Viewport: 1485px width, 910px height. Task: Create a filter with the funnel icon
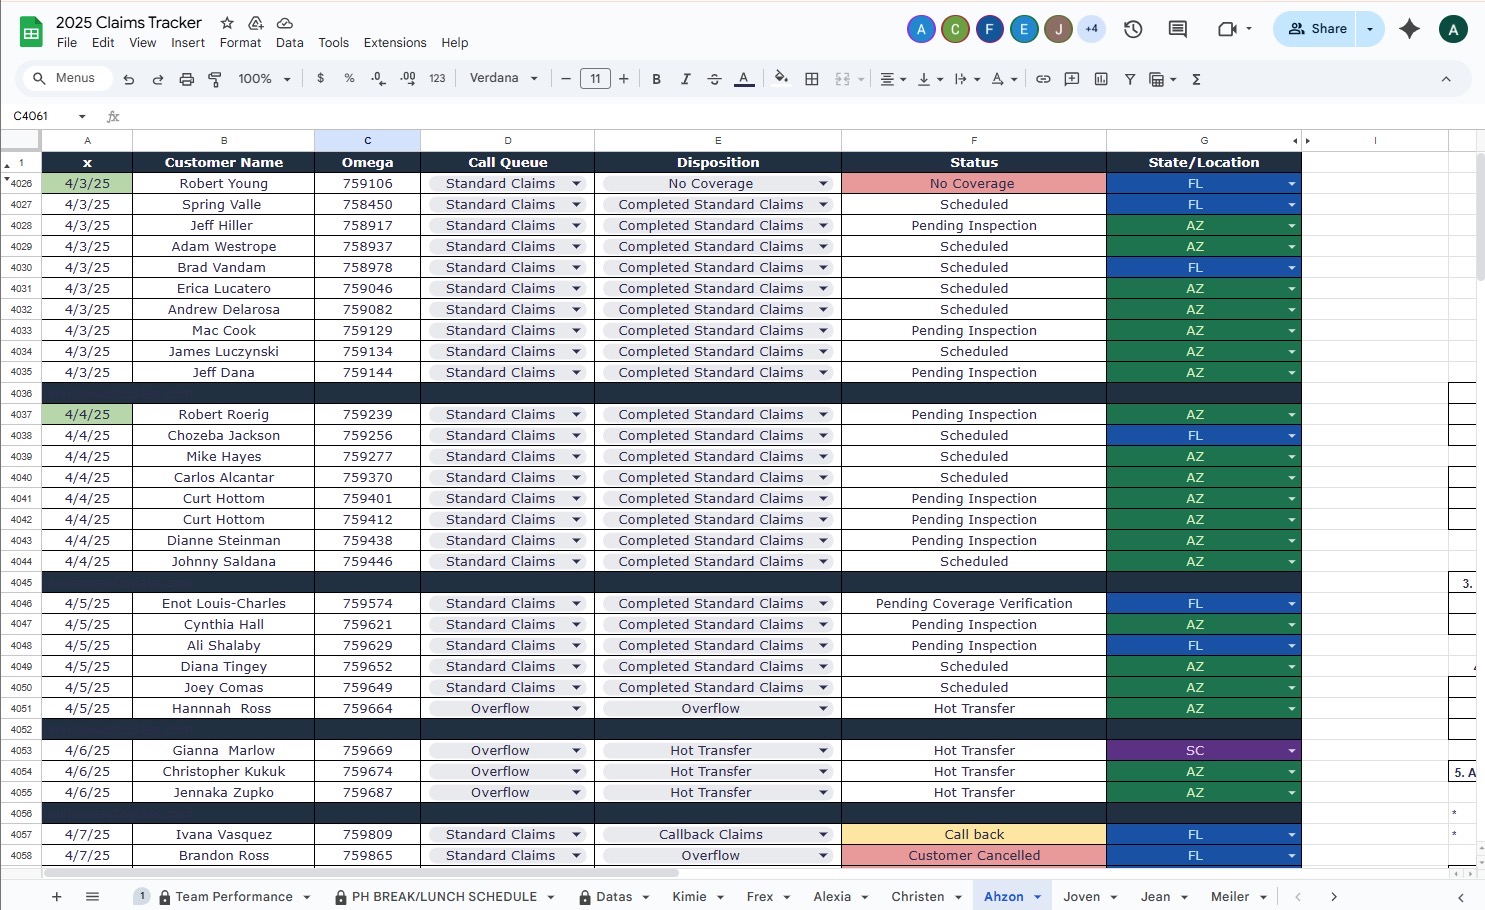[1130, 79]
